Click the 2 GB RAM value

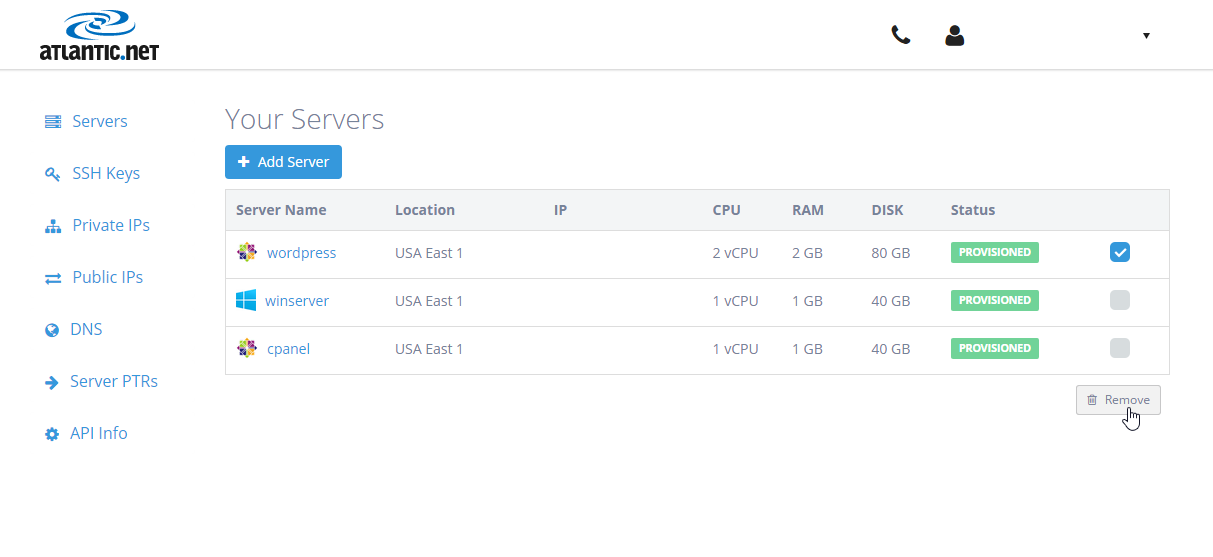808,253
